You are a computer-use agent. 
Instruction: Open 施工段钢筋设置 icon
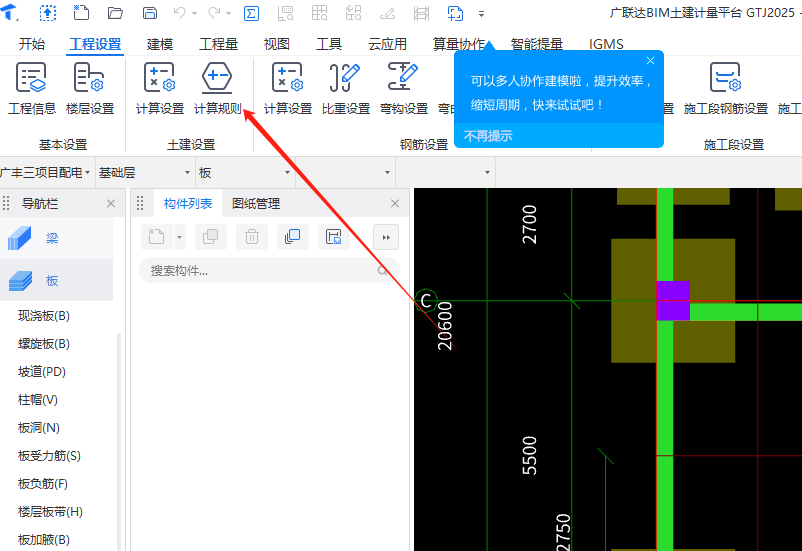point(726,88)
